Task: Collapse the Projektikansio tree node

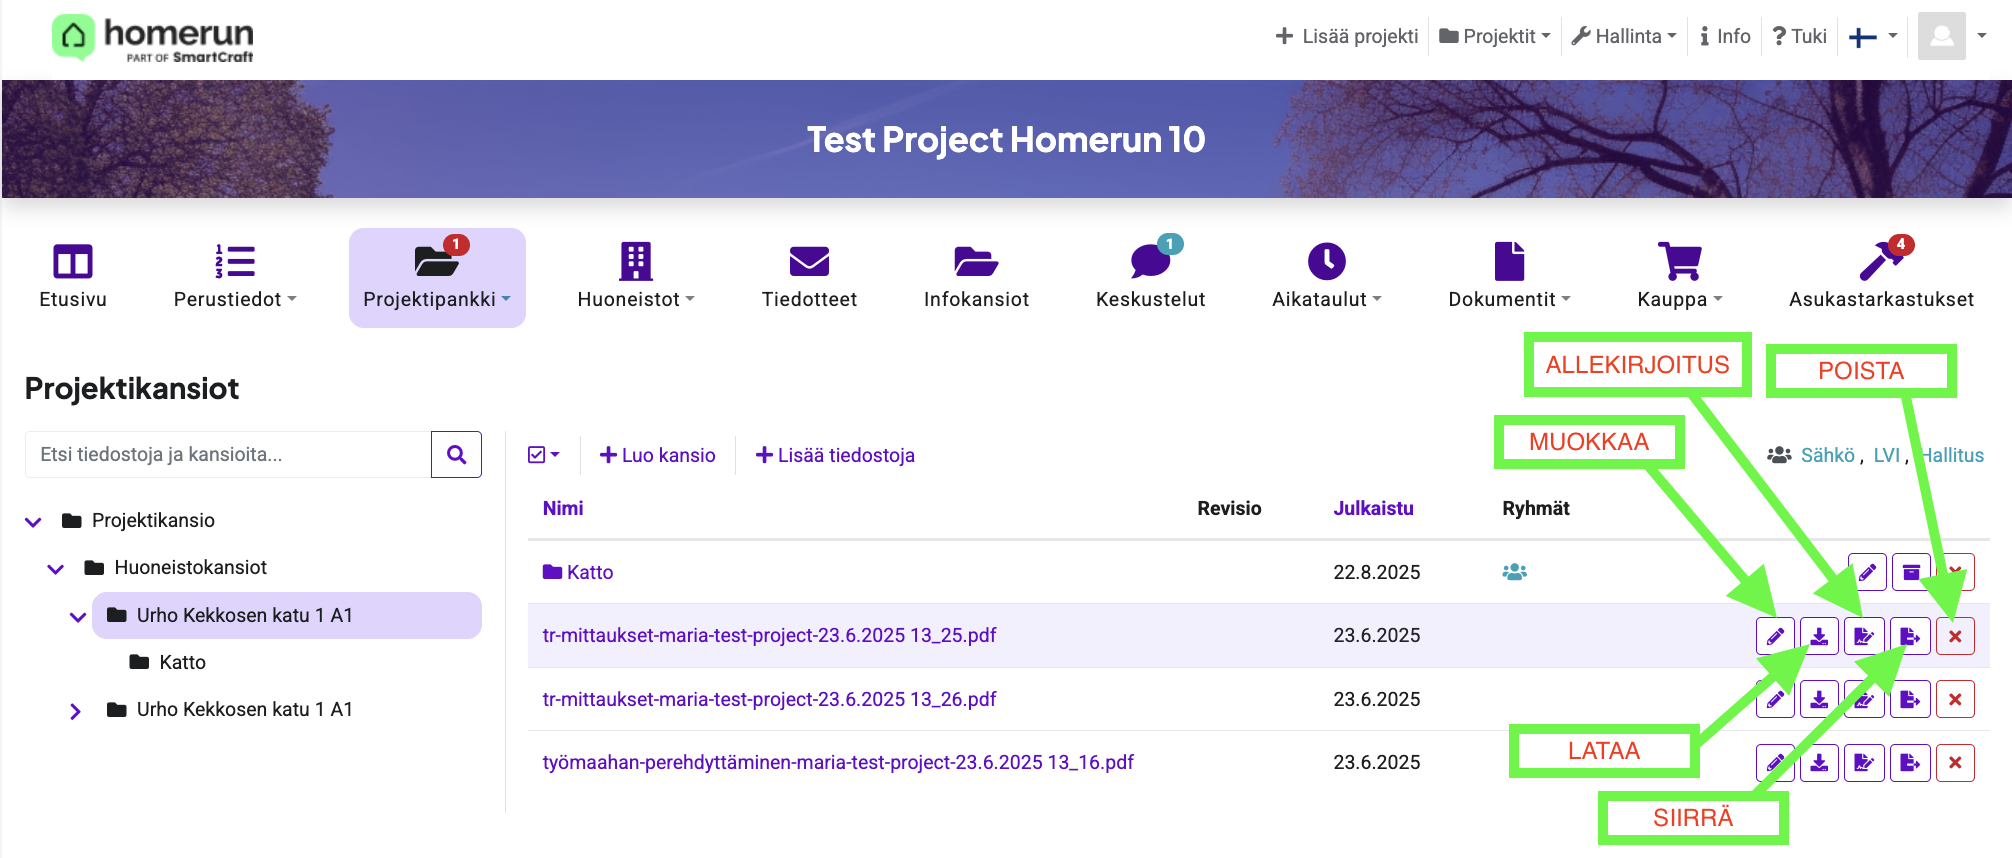Action: pyautogui.click(x=33, y=521)
